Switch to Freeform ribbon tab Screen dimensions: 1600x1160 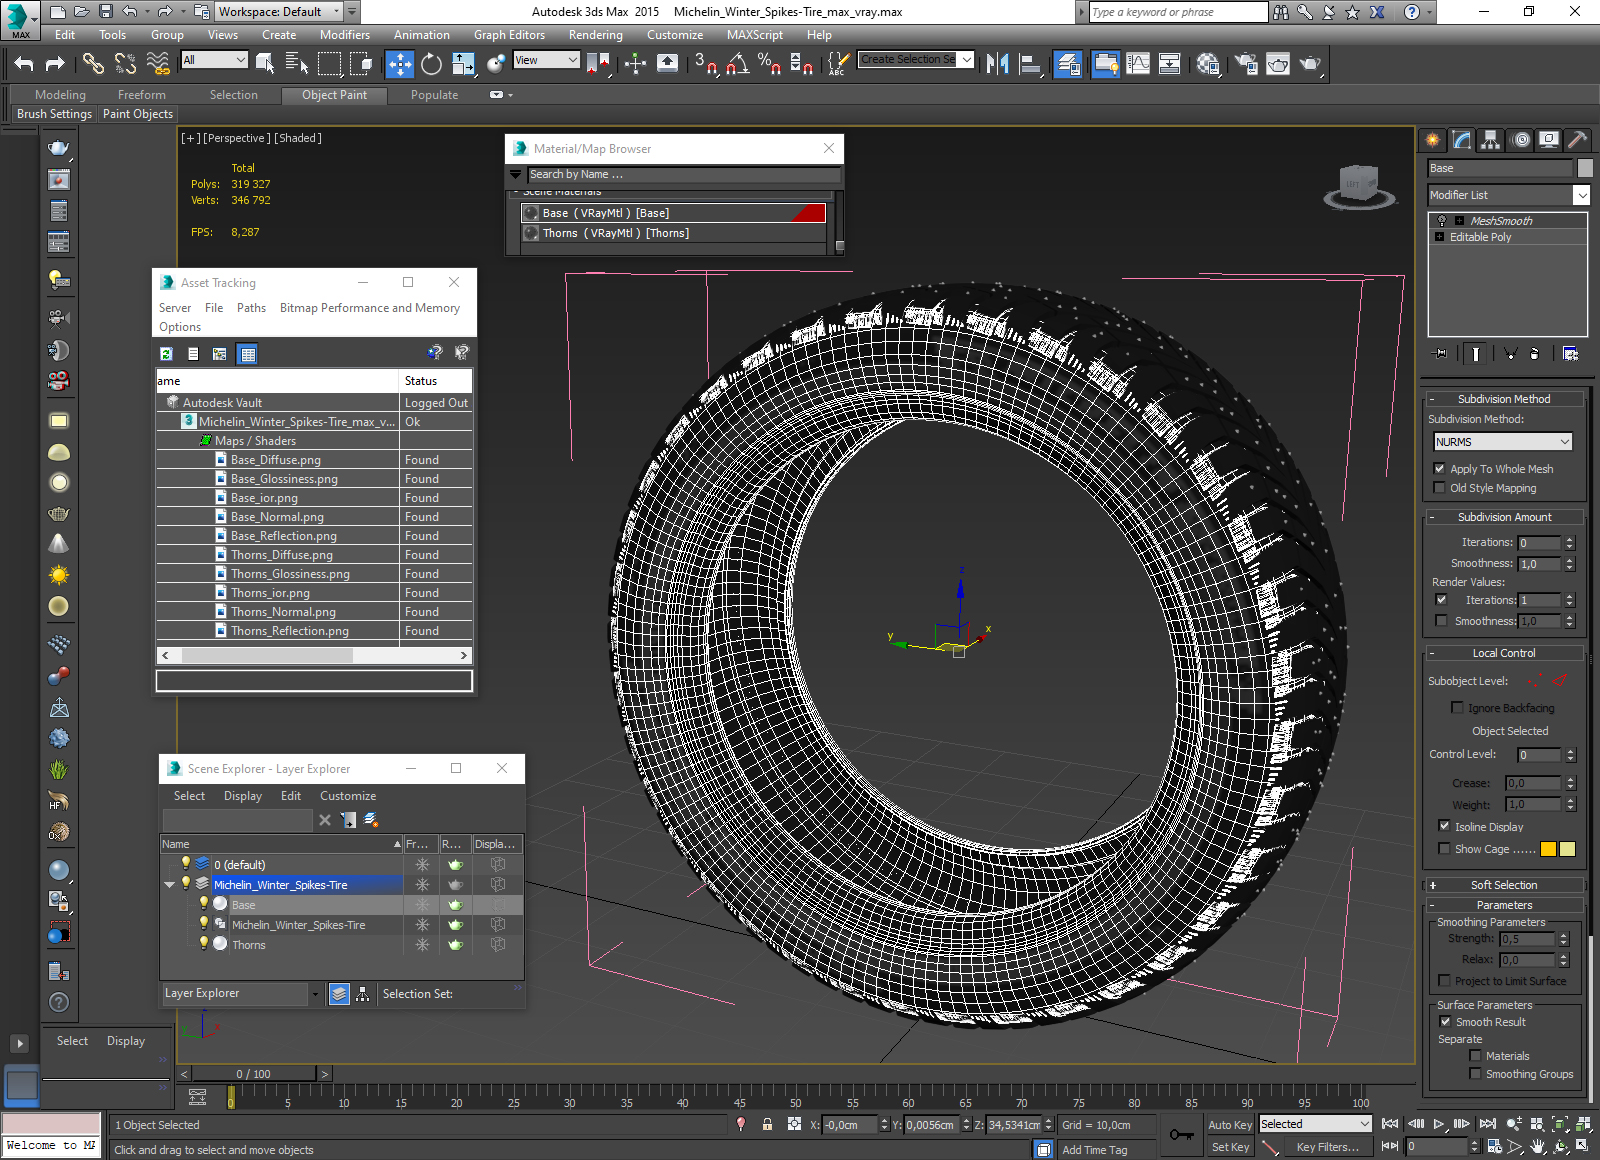click(x=142, y=95)
